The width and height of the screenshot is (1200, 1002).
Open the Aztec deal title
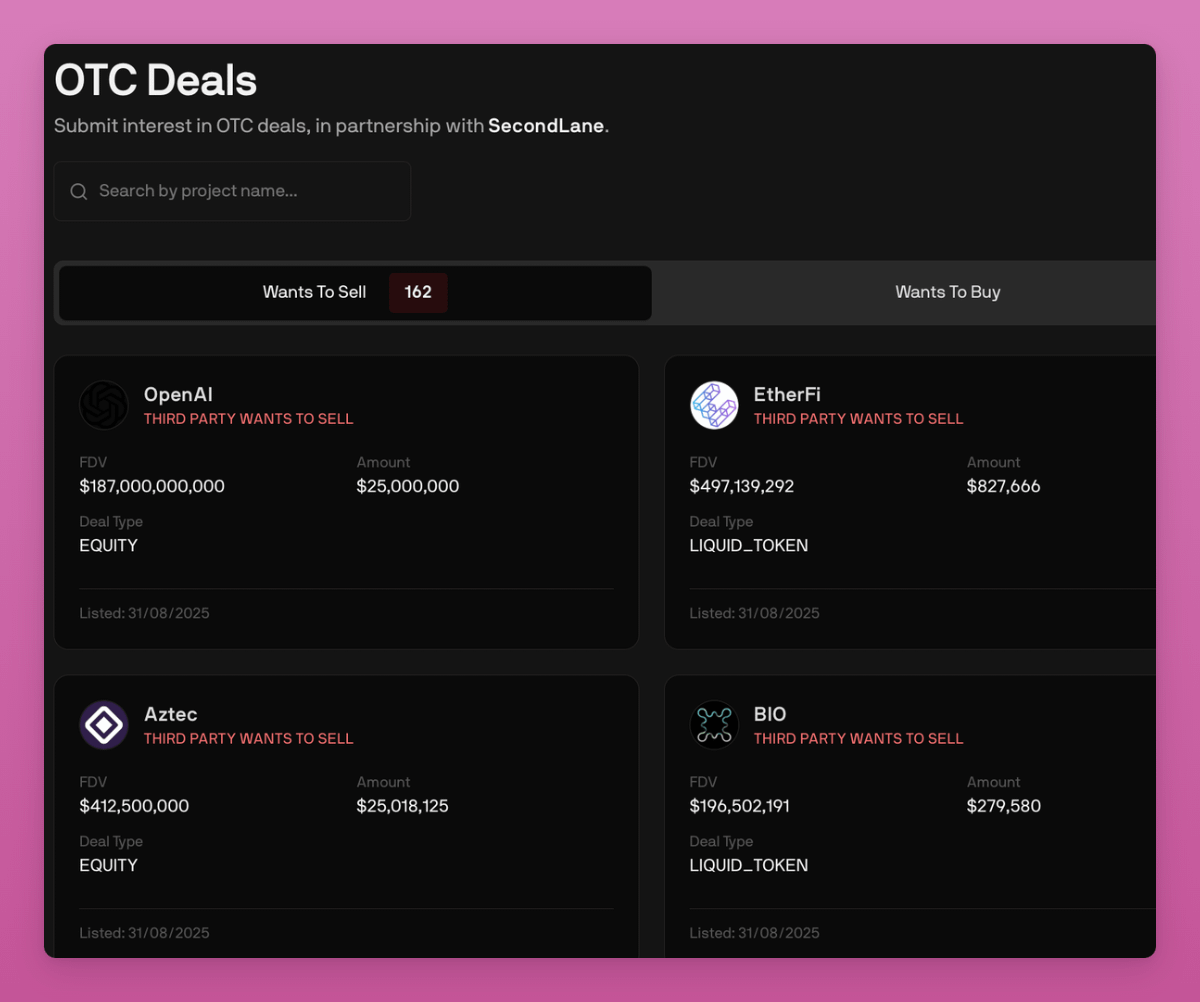point(170,715)
